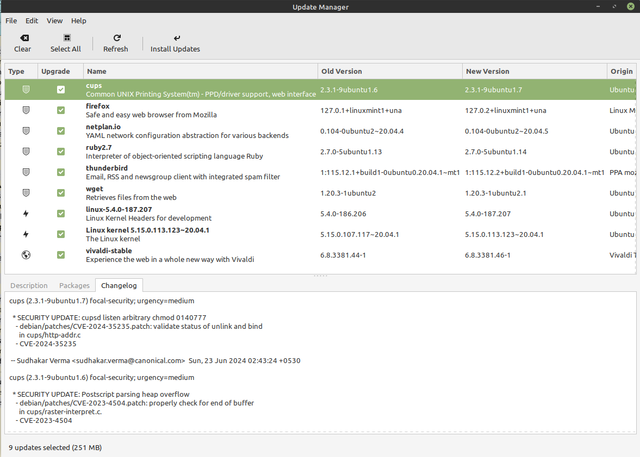Click the shield type icon for firefox

26,110
